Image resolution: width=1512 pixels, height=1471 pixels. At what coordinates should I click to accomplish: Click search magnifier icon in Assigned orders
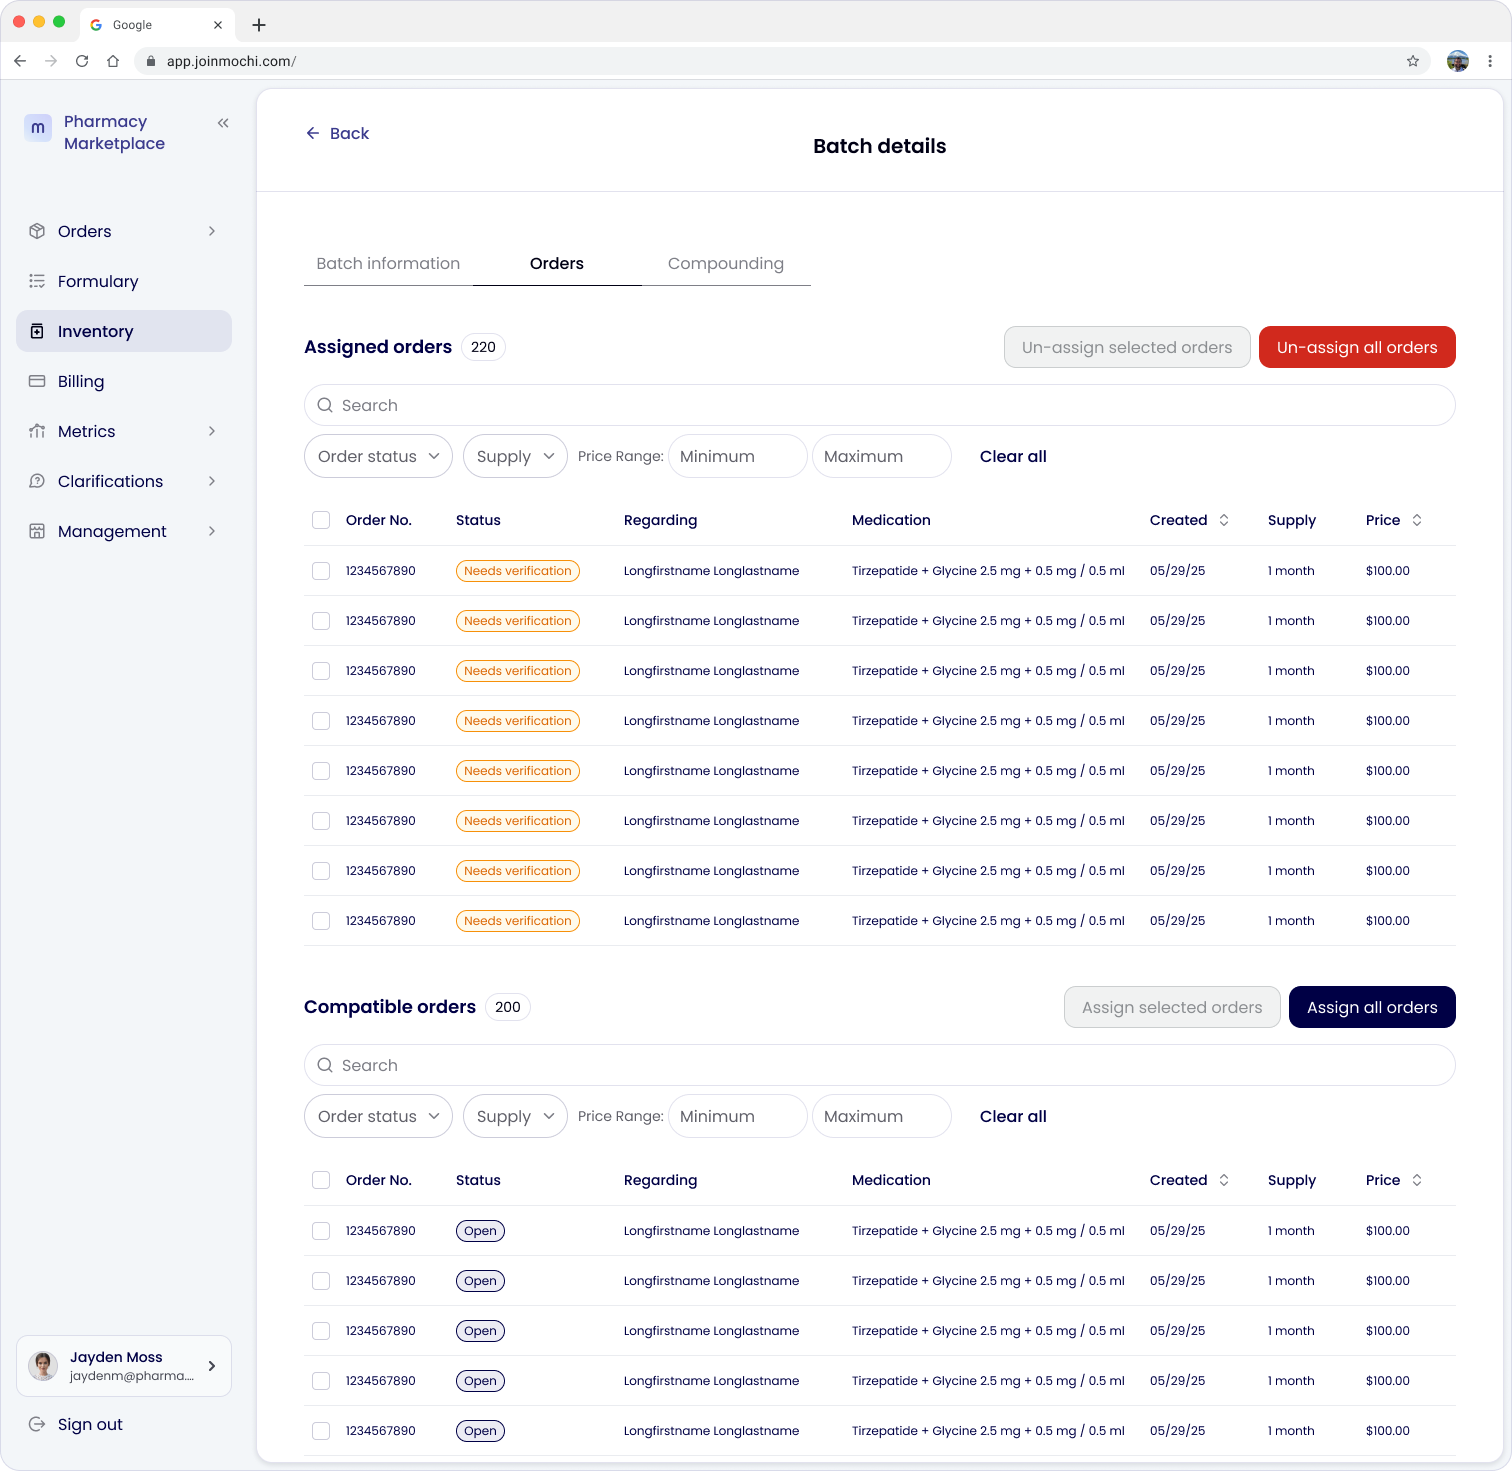pos(325,405)
